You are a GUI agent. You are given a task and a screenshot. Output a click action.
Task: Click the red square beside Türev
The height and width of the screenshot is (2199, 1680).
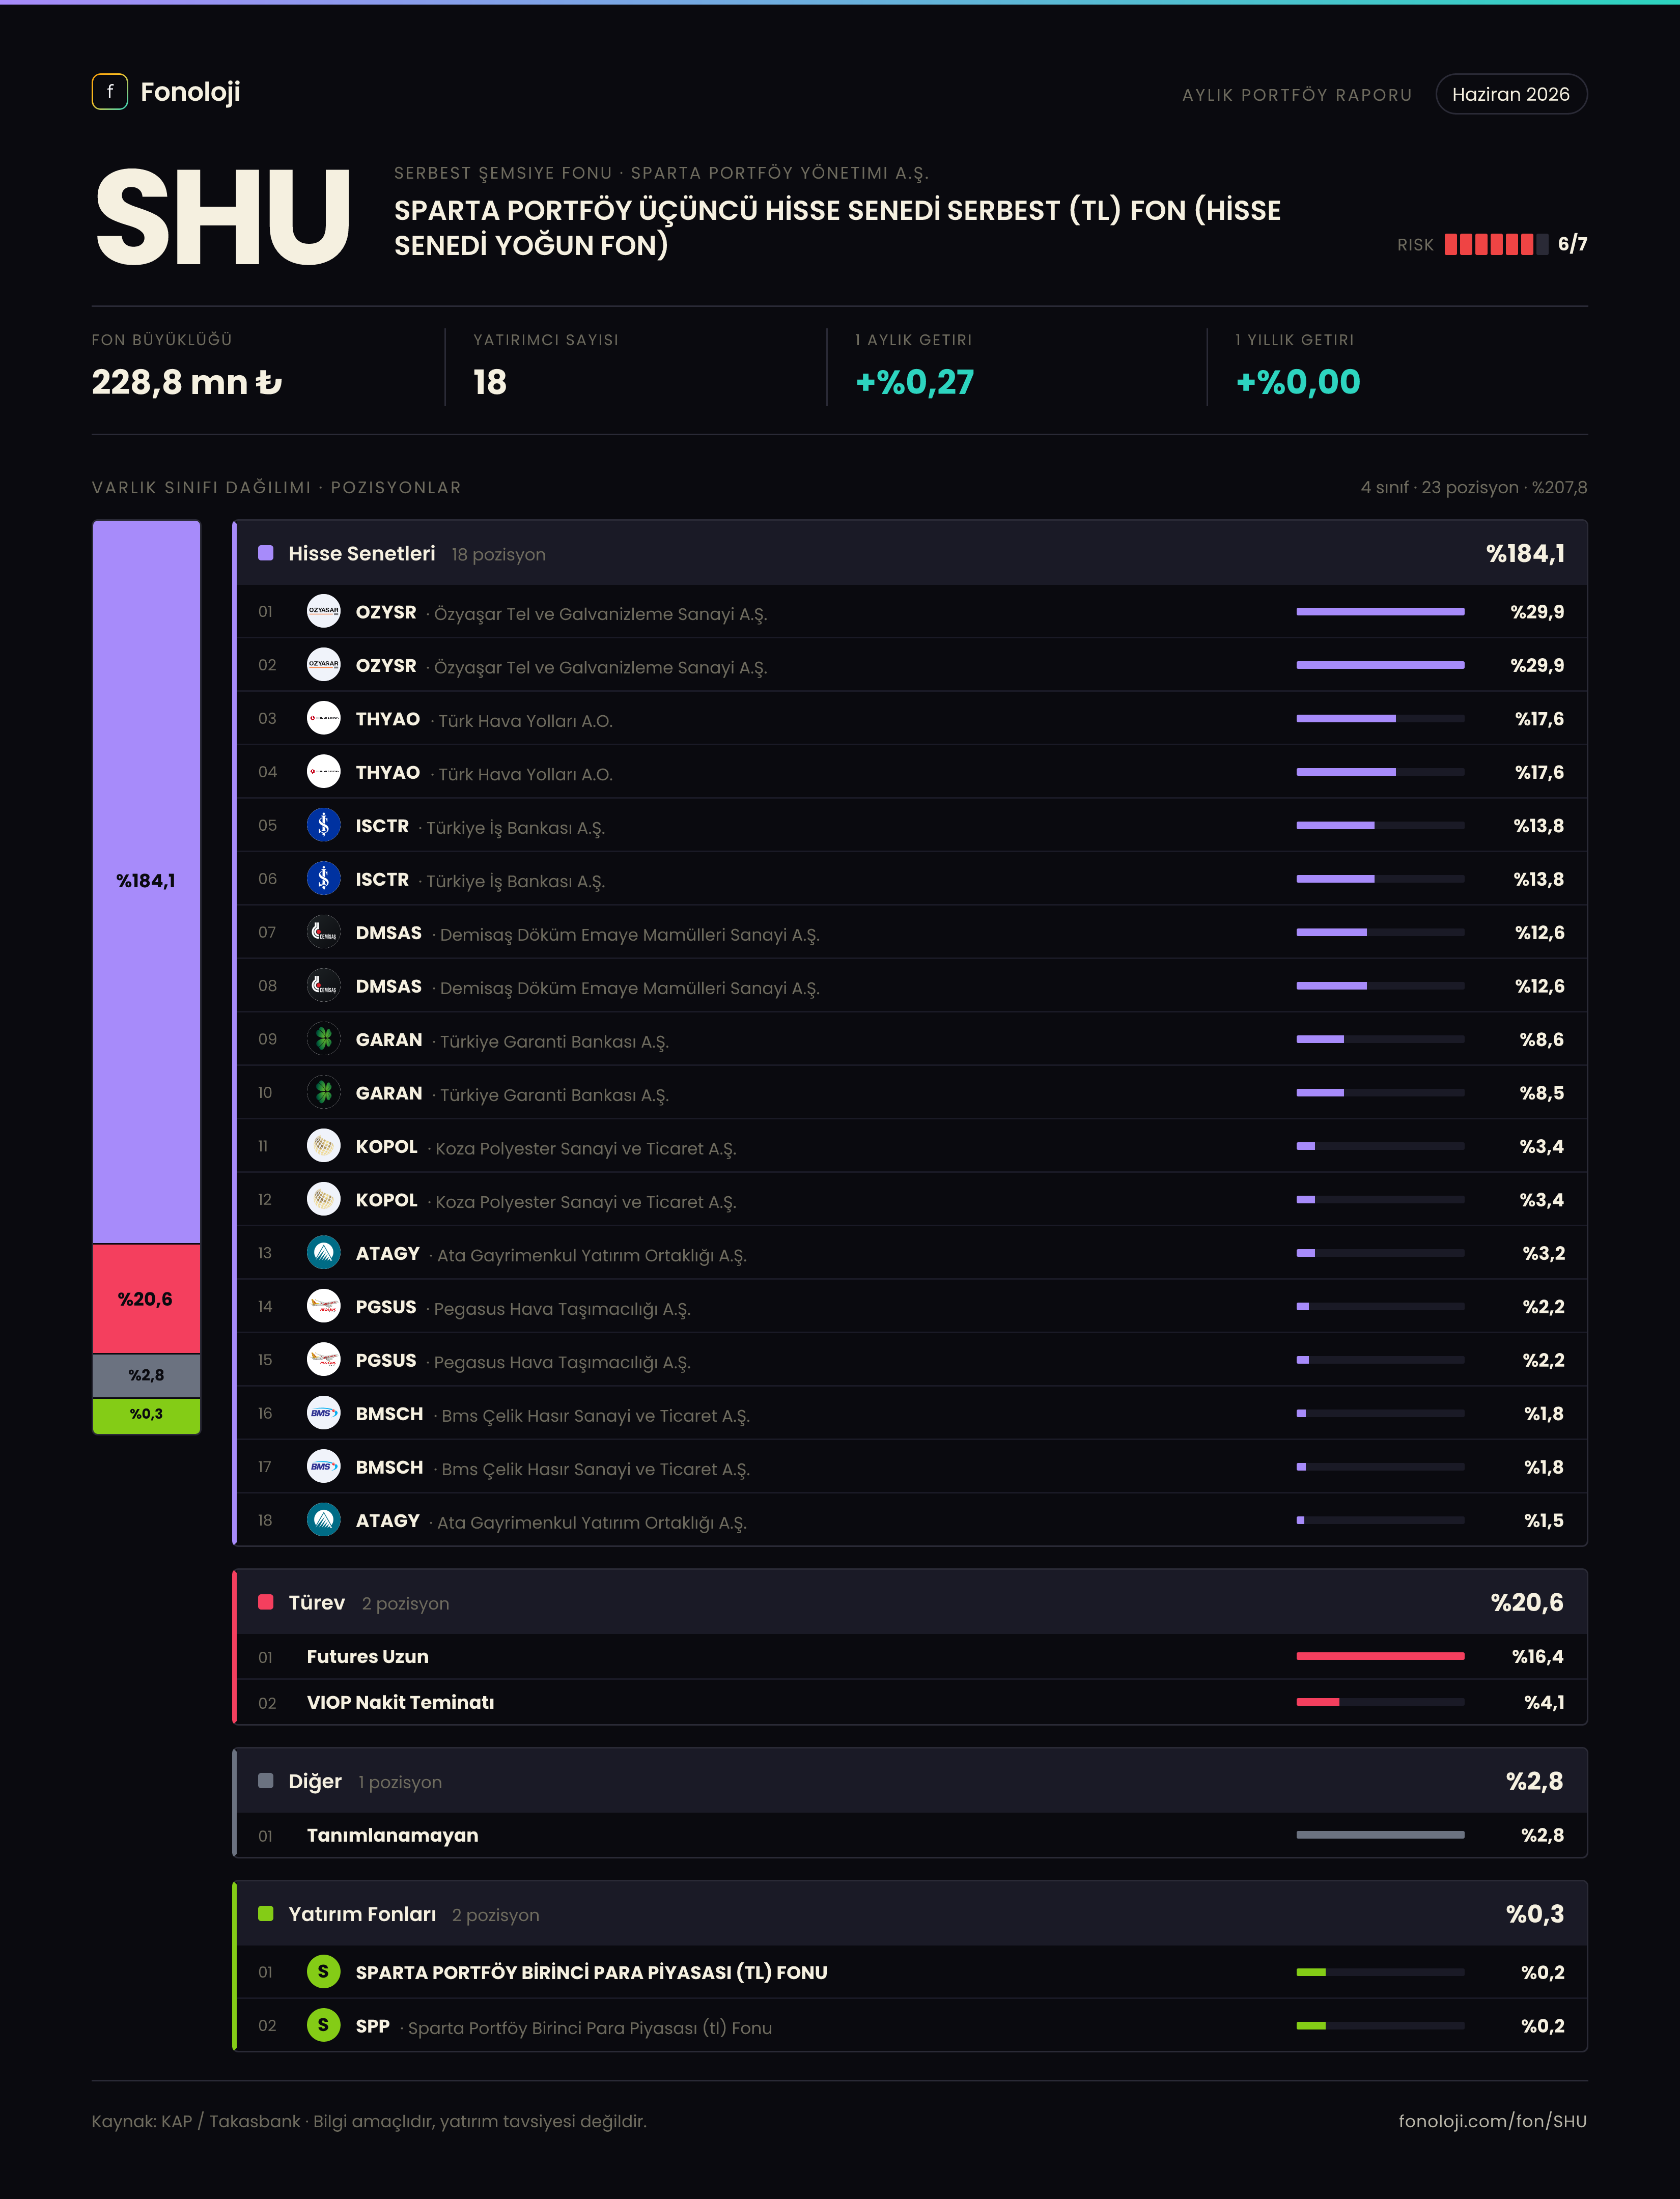click(266, 1602)
